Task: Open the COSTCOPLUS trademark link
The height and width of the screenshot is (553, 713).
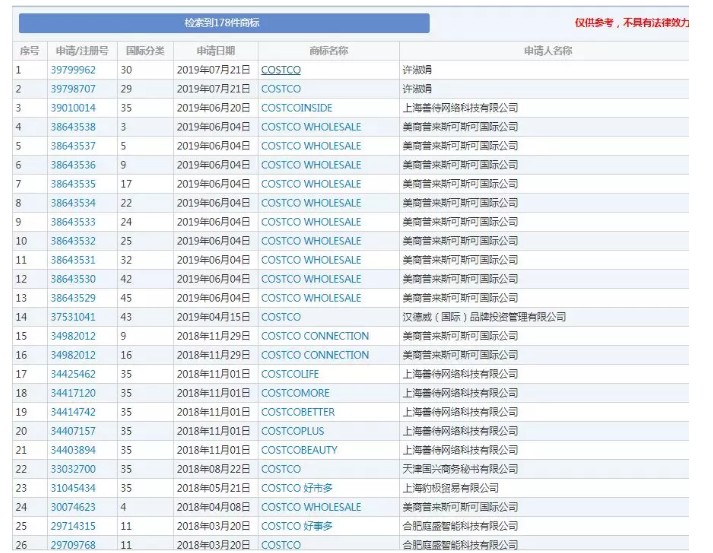Action: point(293,431)
